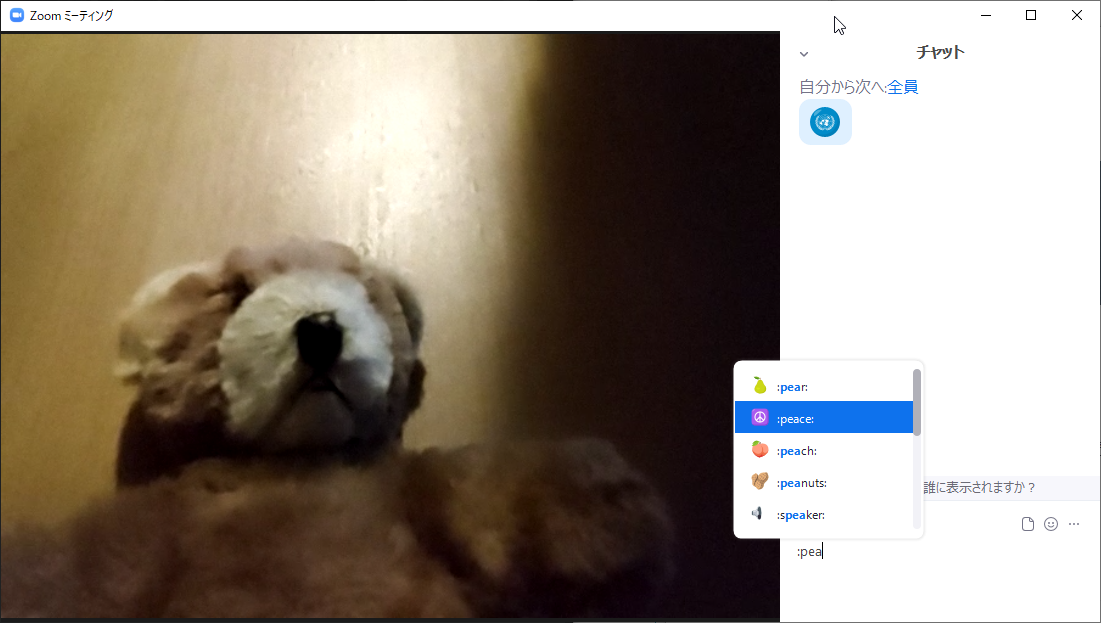Pick the :speaker: emoji suggestion
The image size is (1101, 623).
[824, 514]
